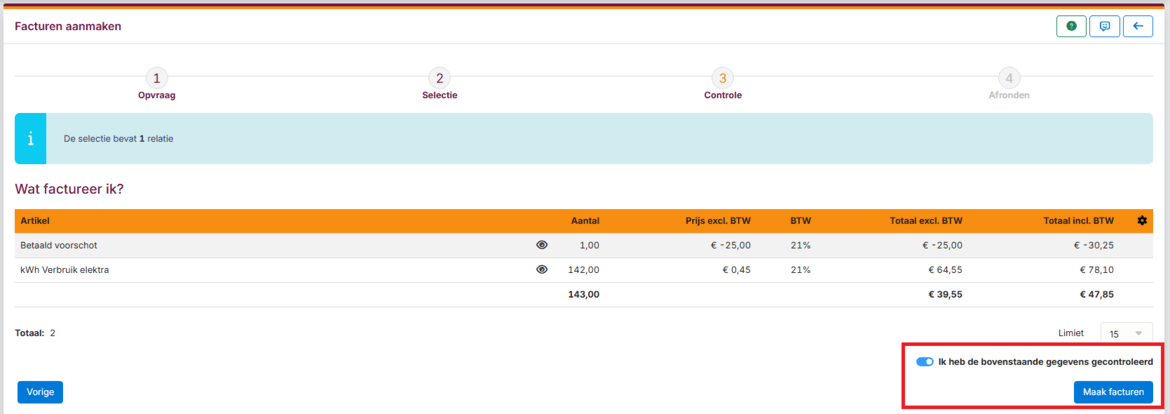Image resolution: width=1170 pixels, height=414 pixels.
Task: Select the kWh Verbruik elektra row text
Action: click(x=65, y=270)
